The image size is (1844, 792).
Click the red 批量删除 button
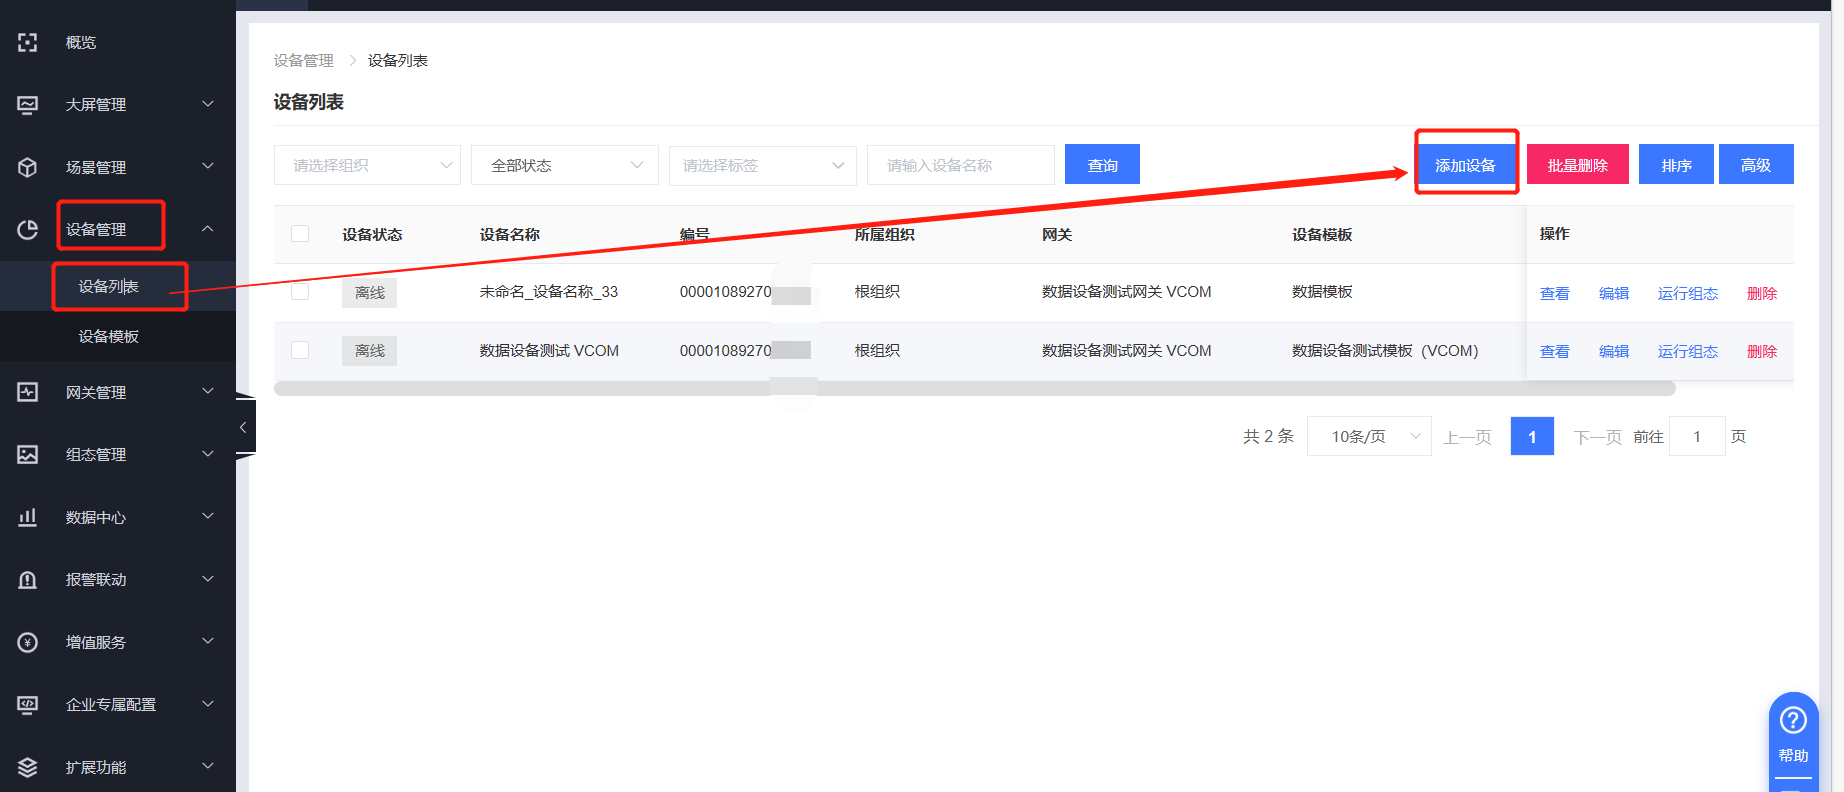pyautogui.click(x=1577, y=165)
